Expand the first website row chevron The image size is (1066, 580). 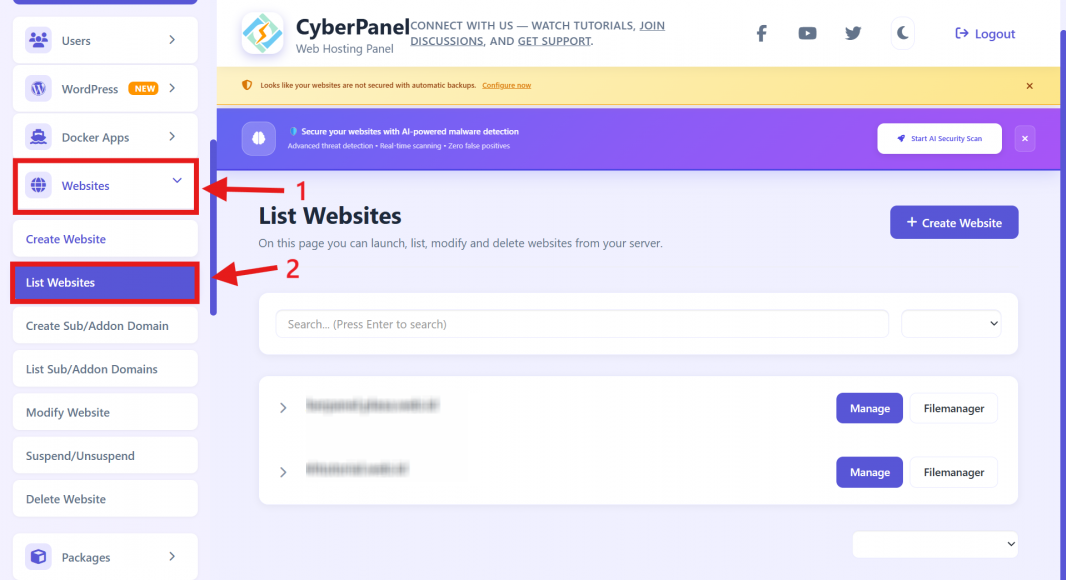[283, 408]
